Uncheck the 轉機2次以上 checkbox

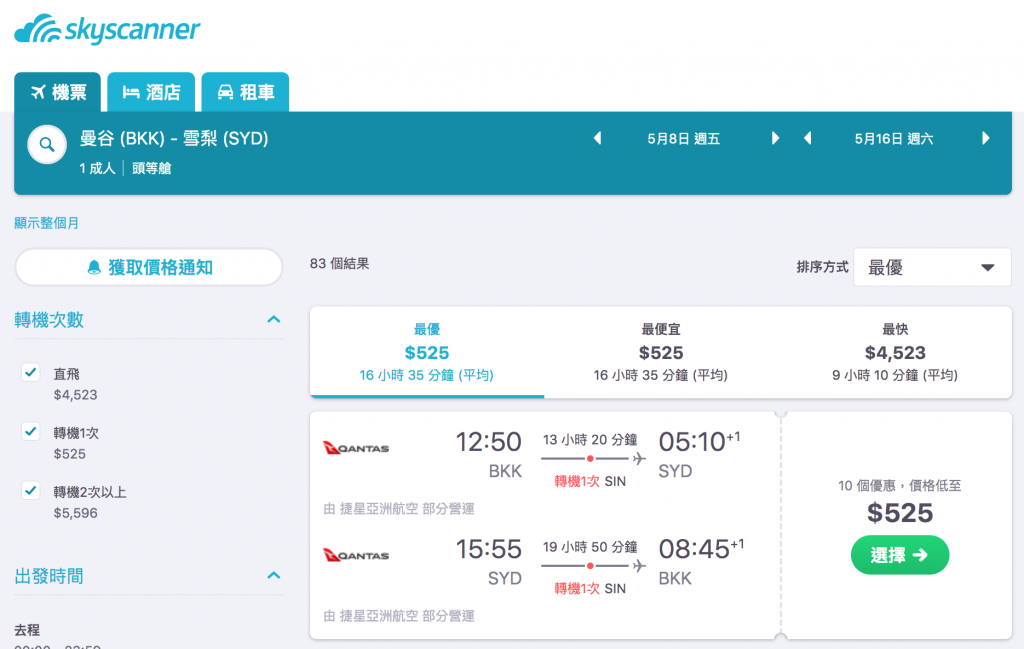(x=31, y=490)
